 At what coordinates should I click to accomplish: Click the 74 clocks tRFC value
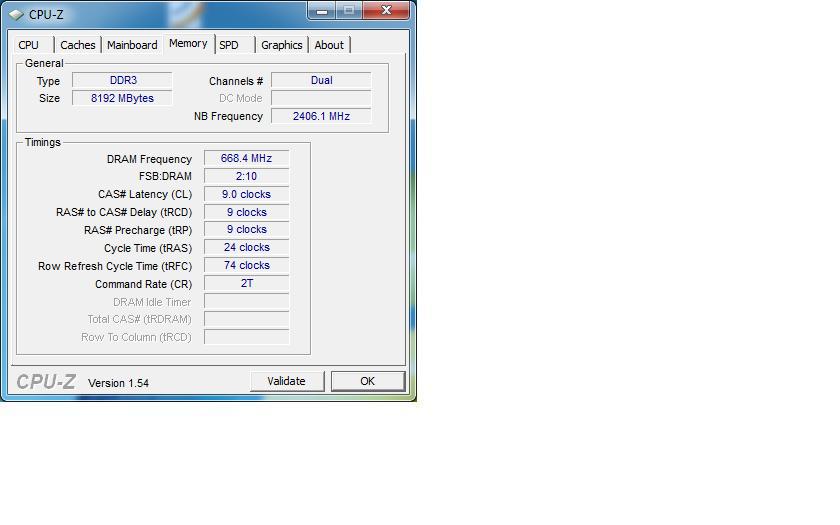coord(246,265)
